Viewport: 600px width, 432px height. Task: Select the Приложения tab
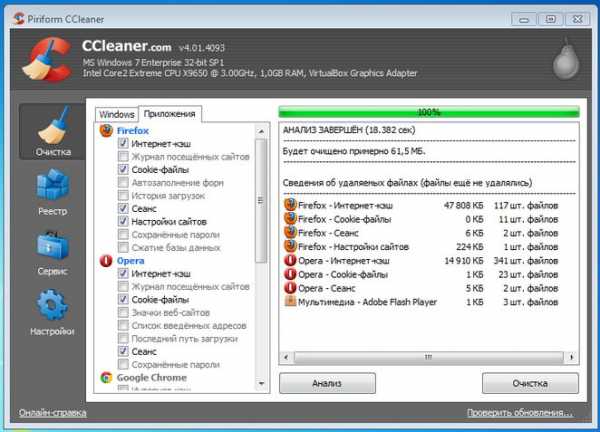pos(170,114)
